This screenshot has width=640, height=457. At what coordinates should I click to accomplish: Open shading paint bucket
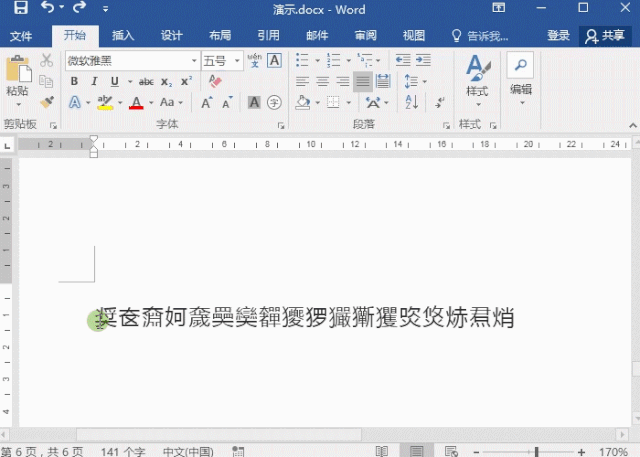coord(303,102)
